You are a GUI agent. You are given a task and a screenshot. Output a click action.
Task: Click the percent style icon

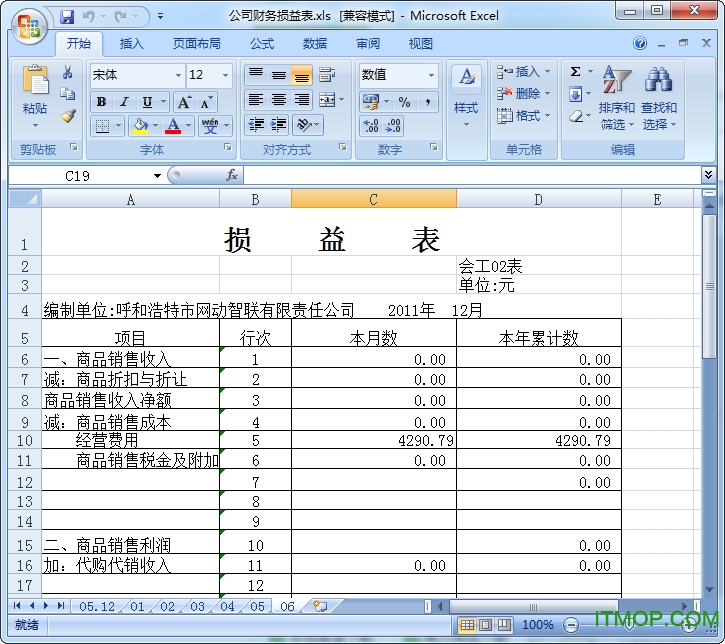tap(404, 102)
